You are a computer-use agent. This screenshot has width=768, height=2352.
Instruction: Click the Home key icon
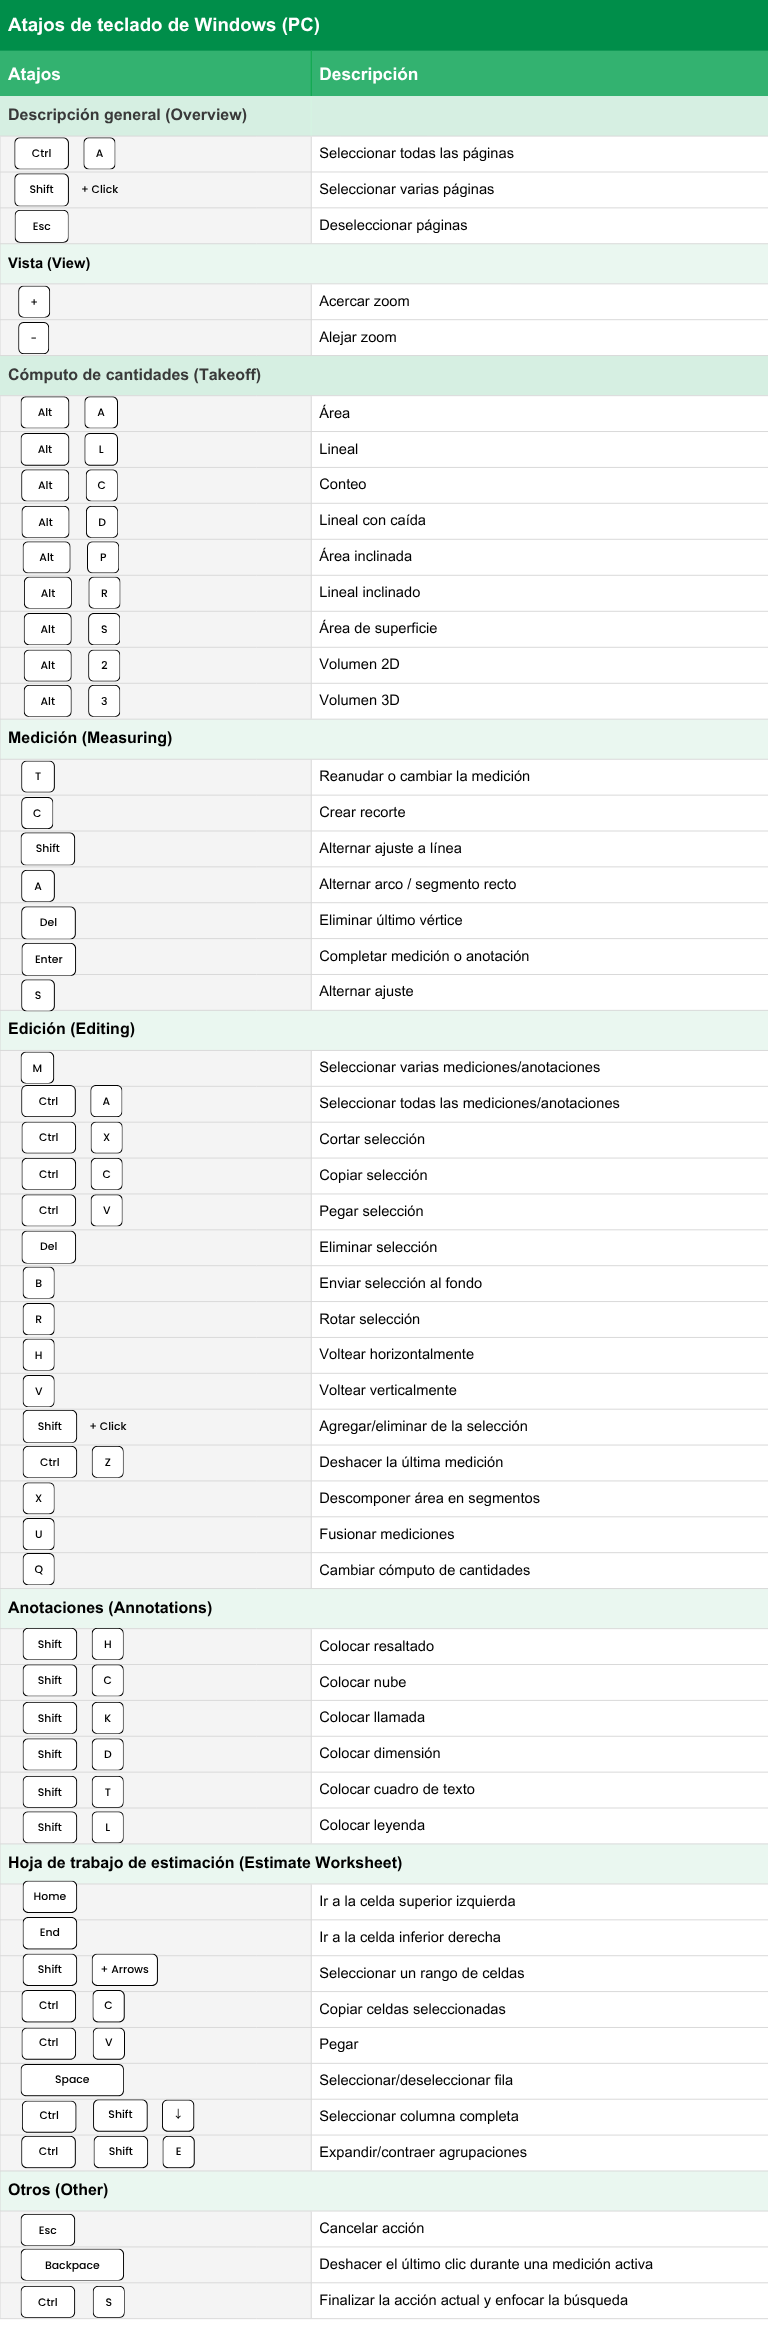50,1896
